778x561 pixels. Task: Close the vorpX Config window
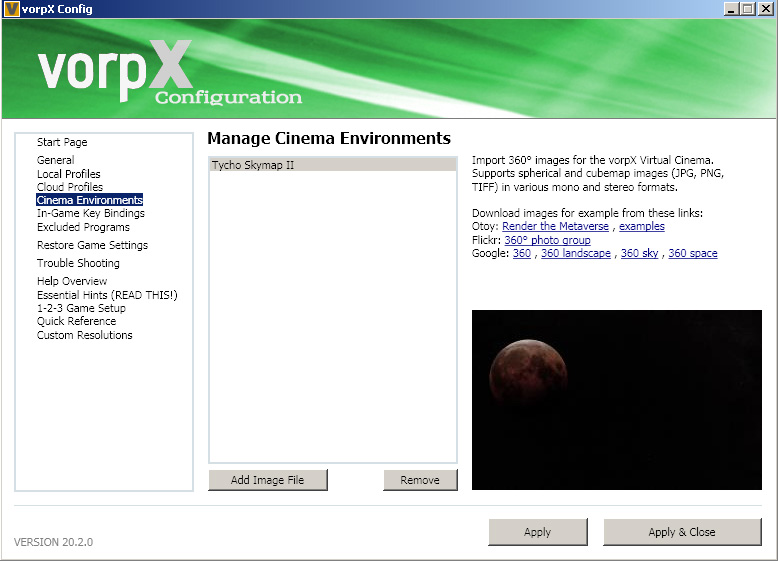765,9
